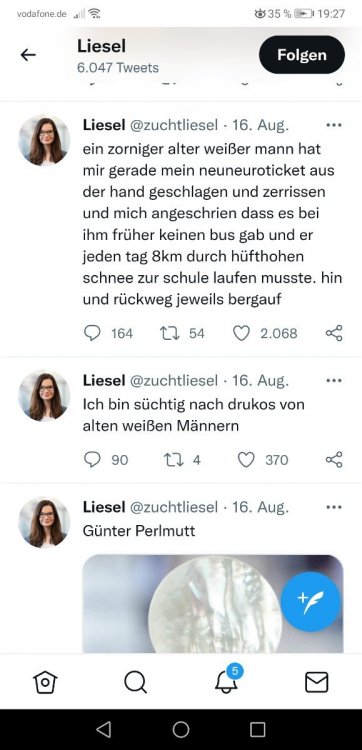Share the neuneuroticket tweet

click(334, 333)
